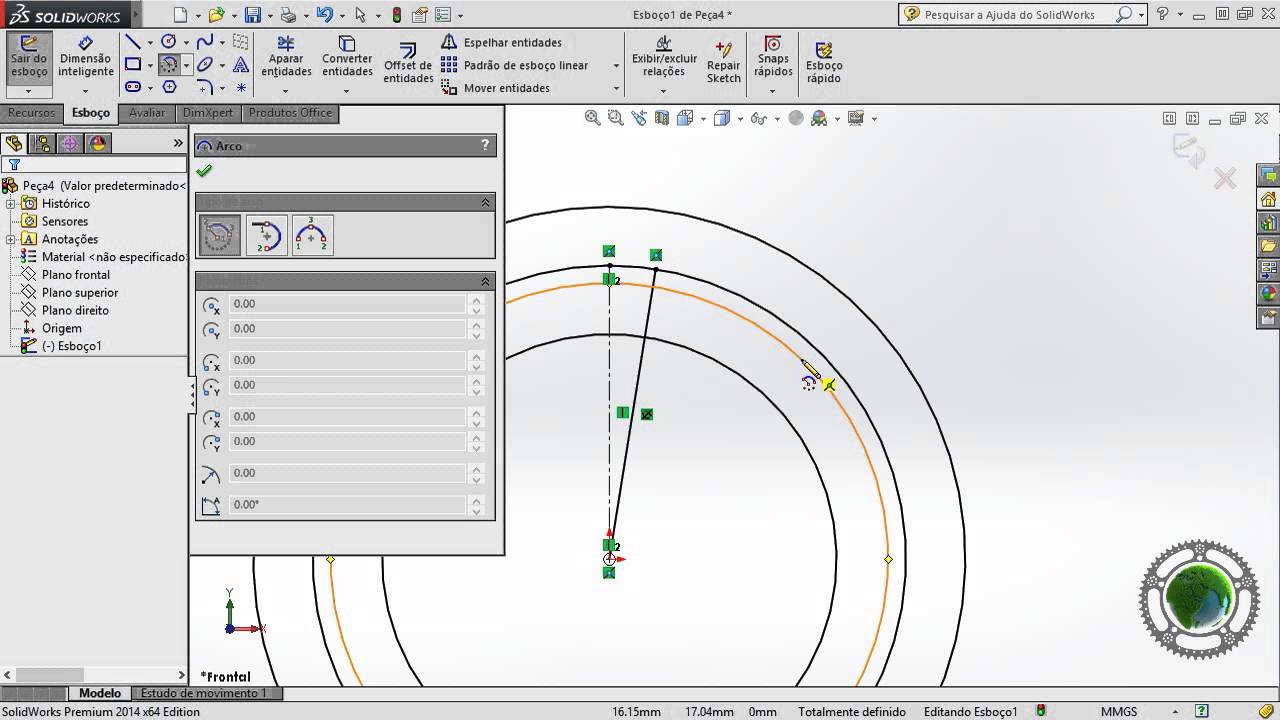The width and height of the screenshot is (1280, 720).
Task: Select the Spline sketch tool
Action: pyautogui.click(x=204, y=42)
